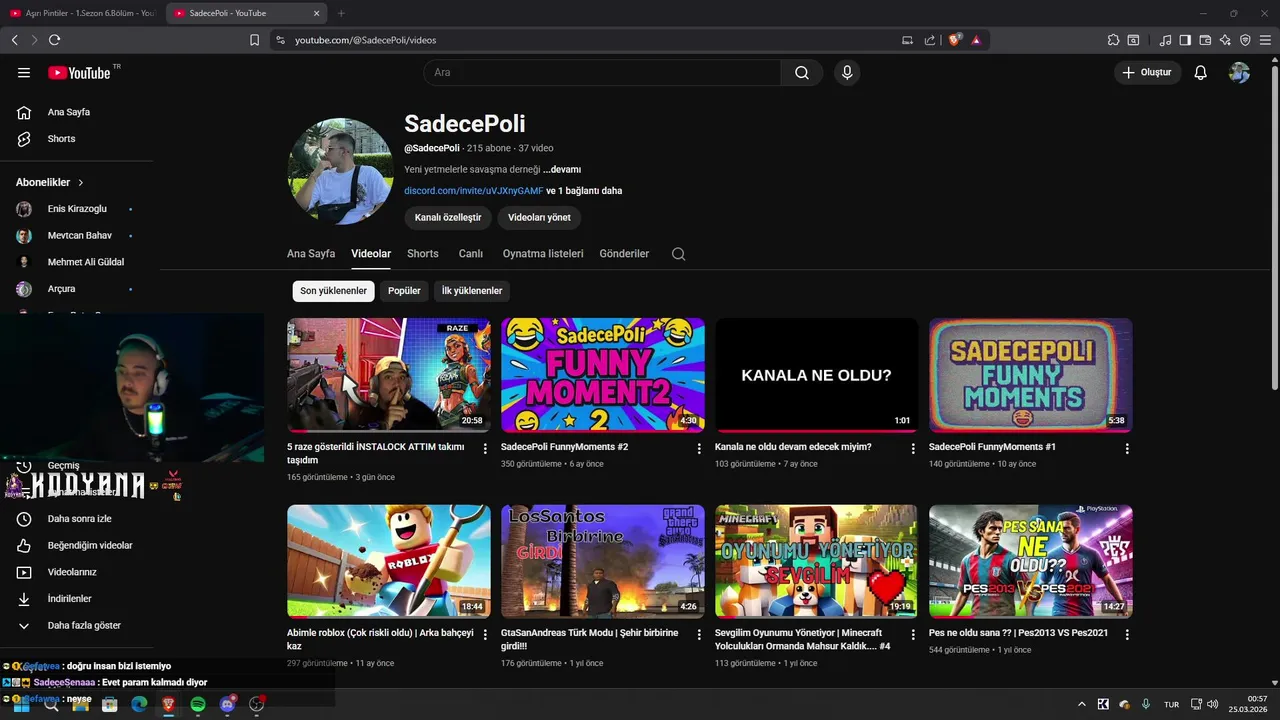The width and height of the screenshot is (1280, 720).
Task: Open the Brave Rewards triangle icon
Action: coord(976,40)
